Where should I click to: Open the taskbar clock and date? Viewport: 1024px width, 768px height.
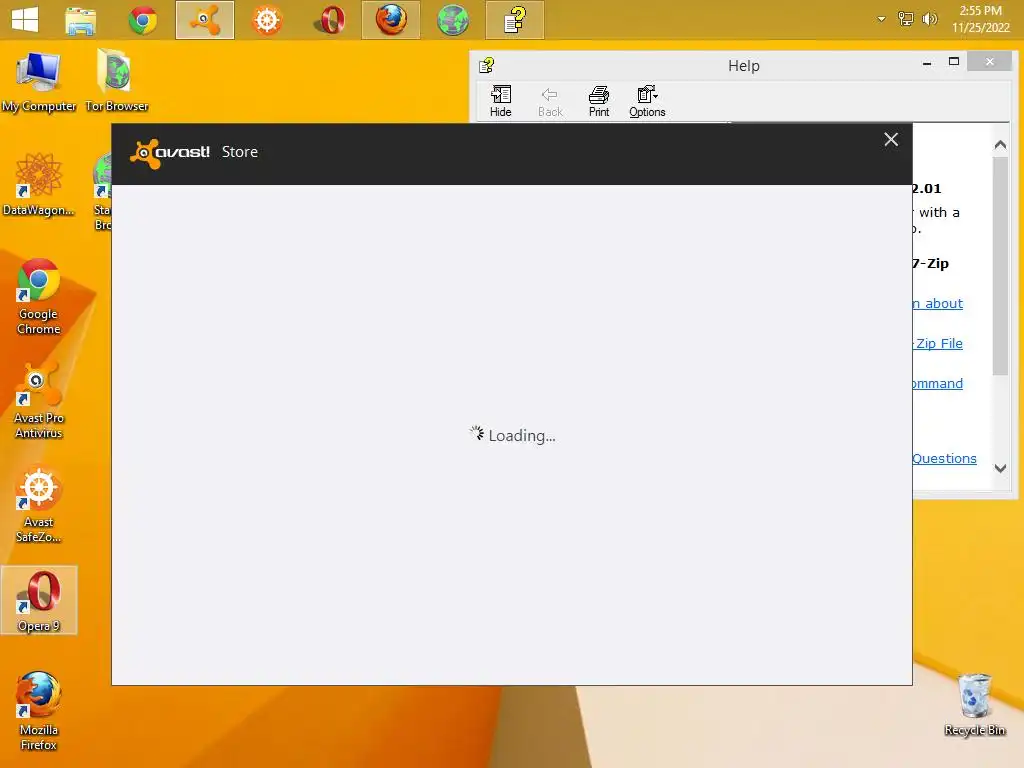pyautogui.click(x=980, y=19)
